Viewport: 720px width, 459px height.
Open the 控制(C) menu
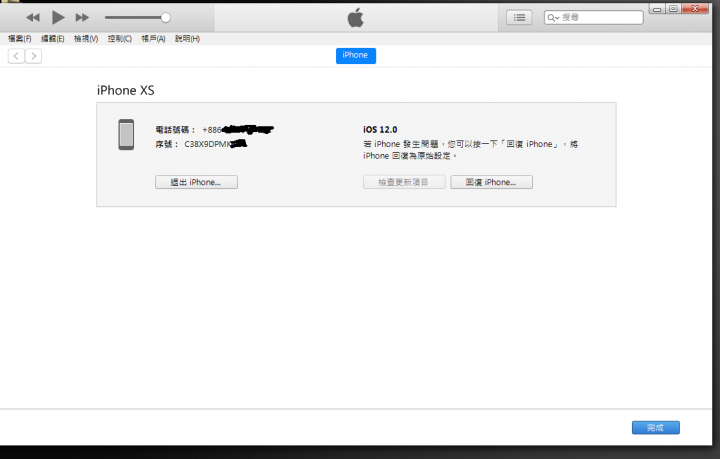(119, 39)
